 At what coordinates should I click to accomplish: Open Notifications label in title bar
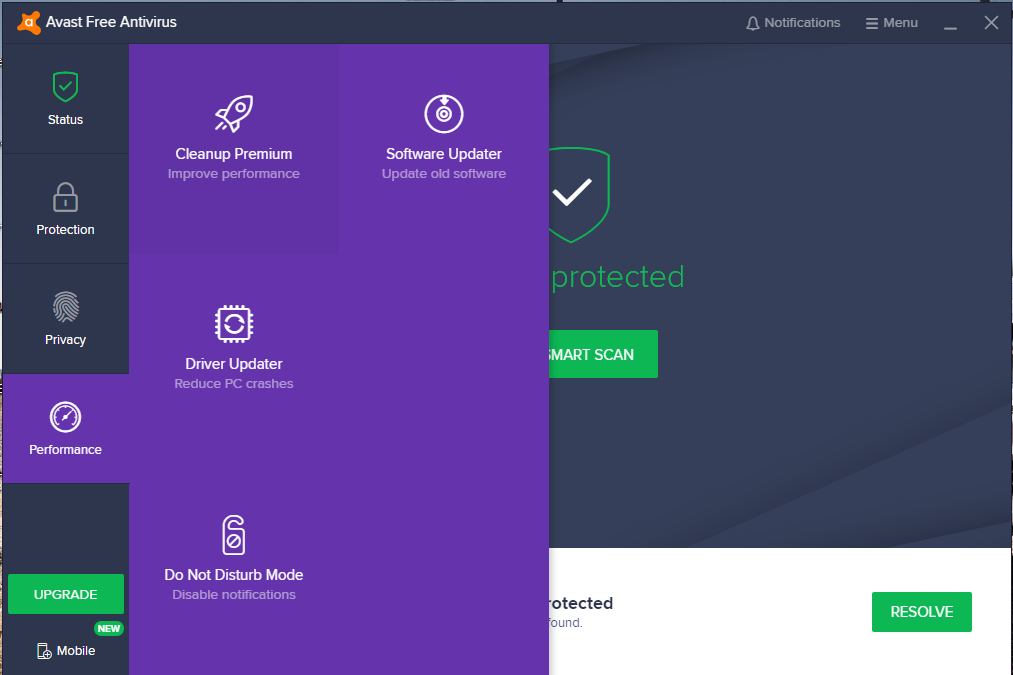802,23
